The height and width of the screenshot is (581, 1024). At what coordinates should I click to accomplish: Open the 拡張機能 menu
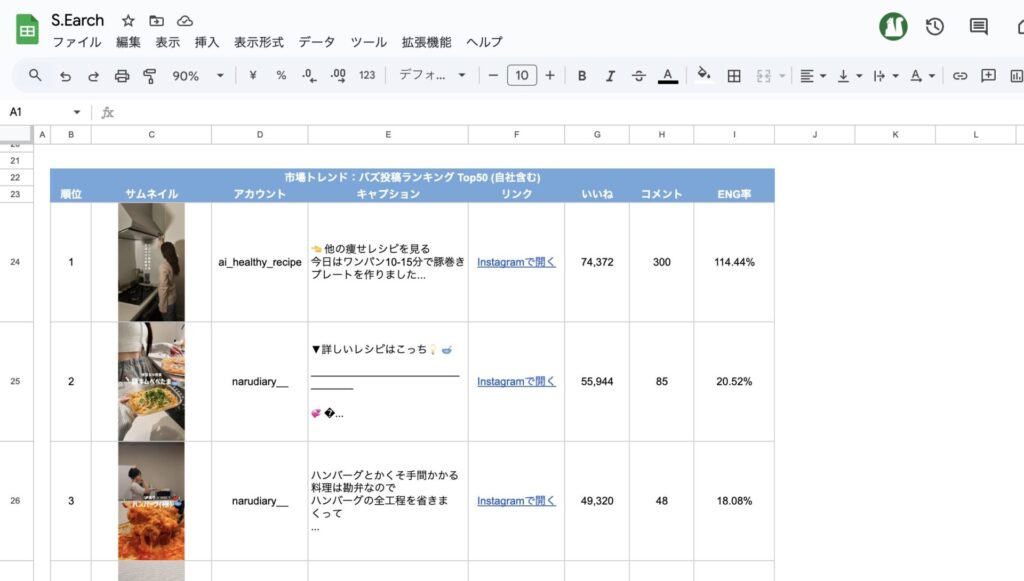[427, 42]
